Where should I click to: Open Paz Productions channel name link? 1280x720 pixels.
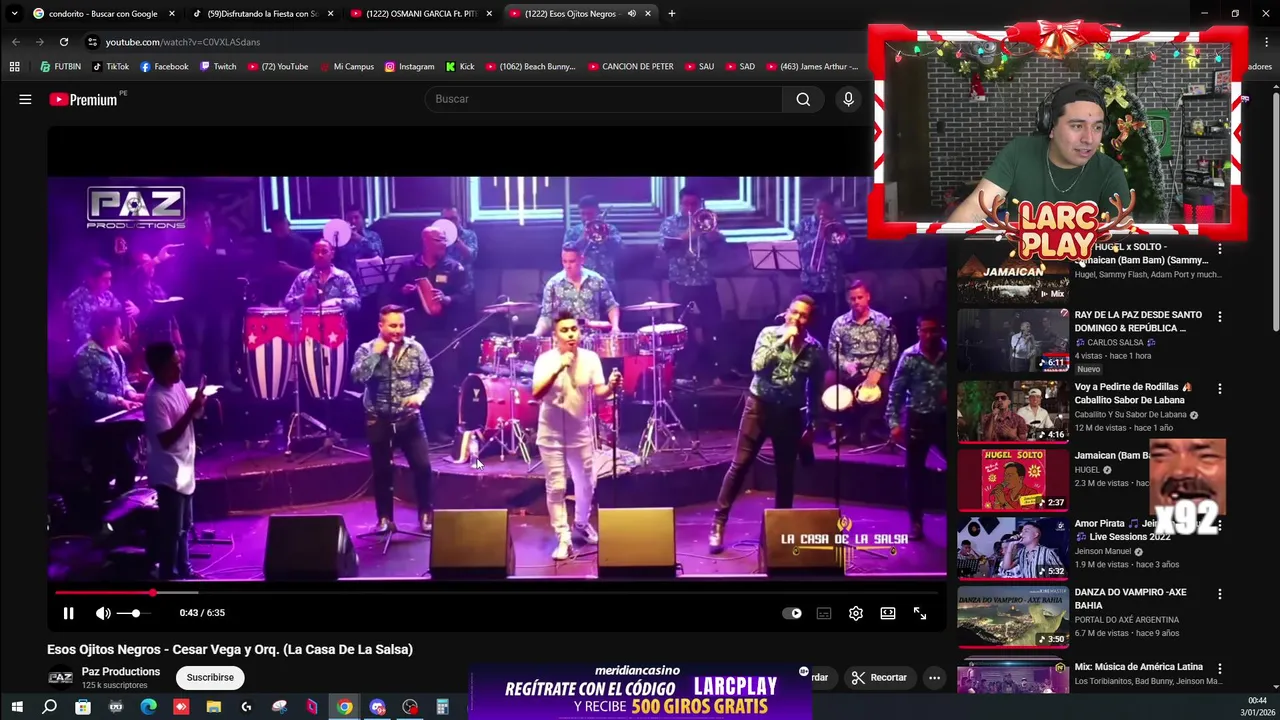(x=121, y=671)
